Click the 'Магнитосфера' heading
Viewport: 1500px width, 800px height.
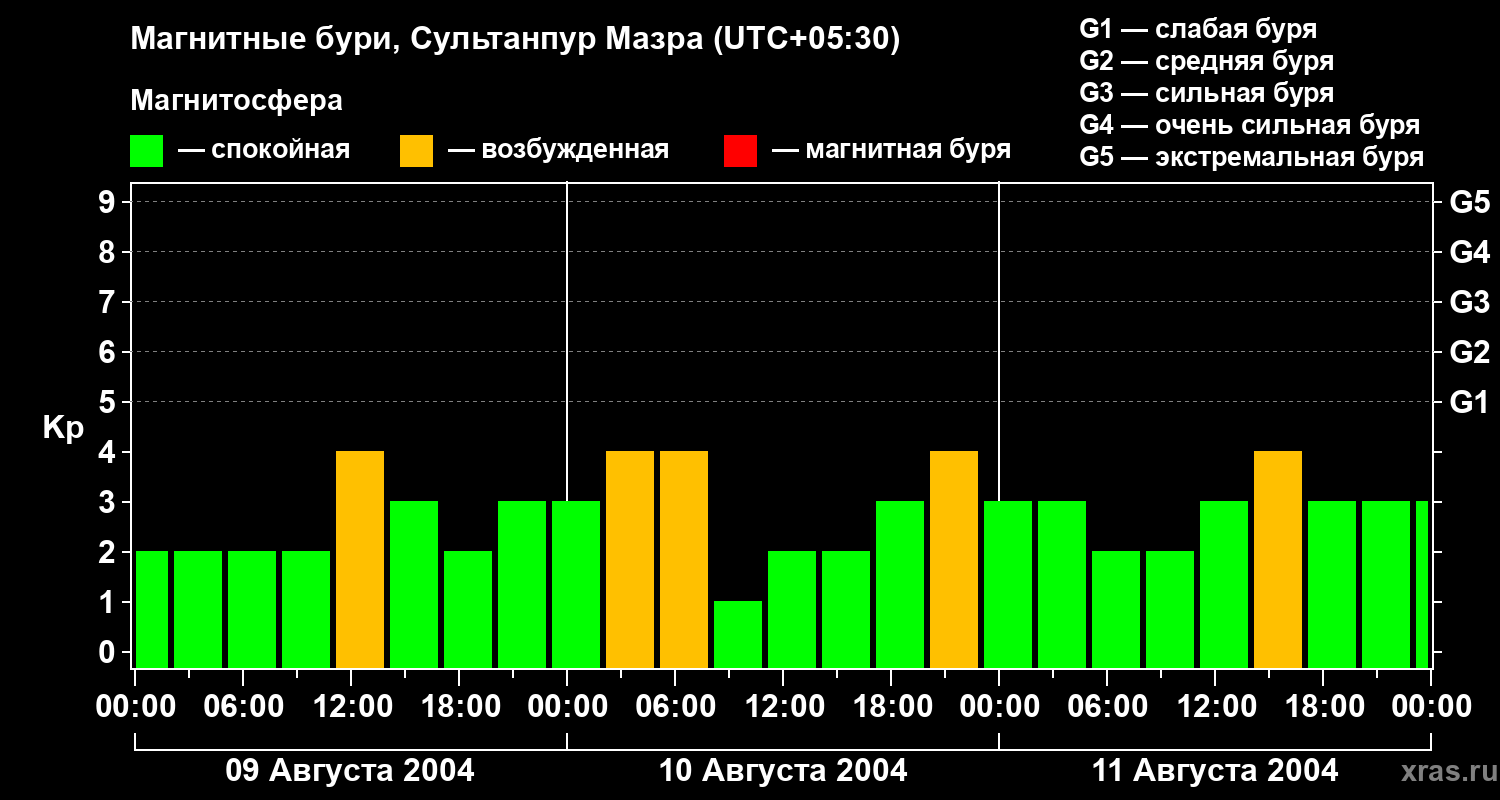[237, 101]
